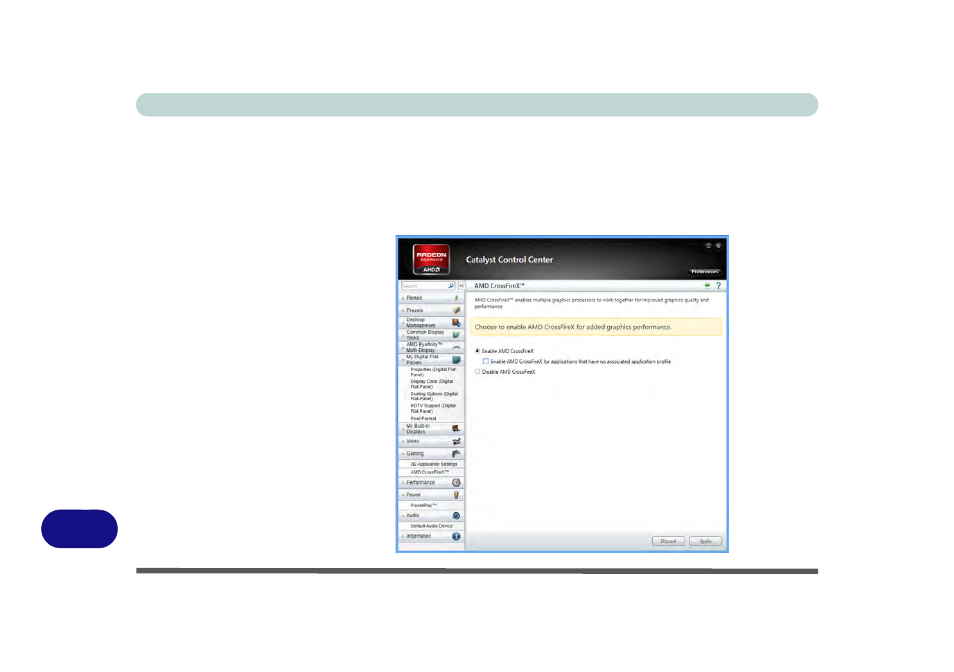Click the yellow CrossFireX notice banner
The image size is (954, 672).
(x=596, y=327)
